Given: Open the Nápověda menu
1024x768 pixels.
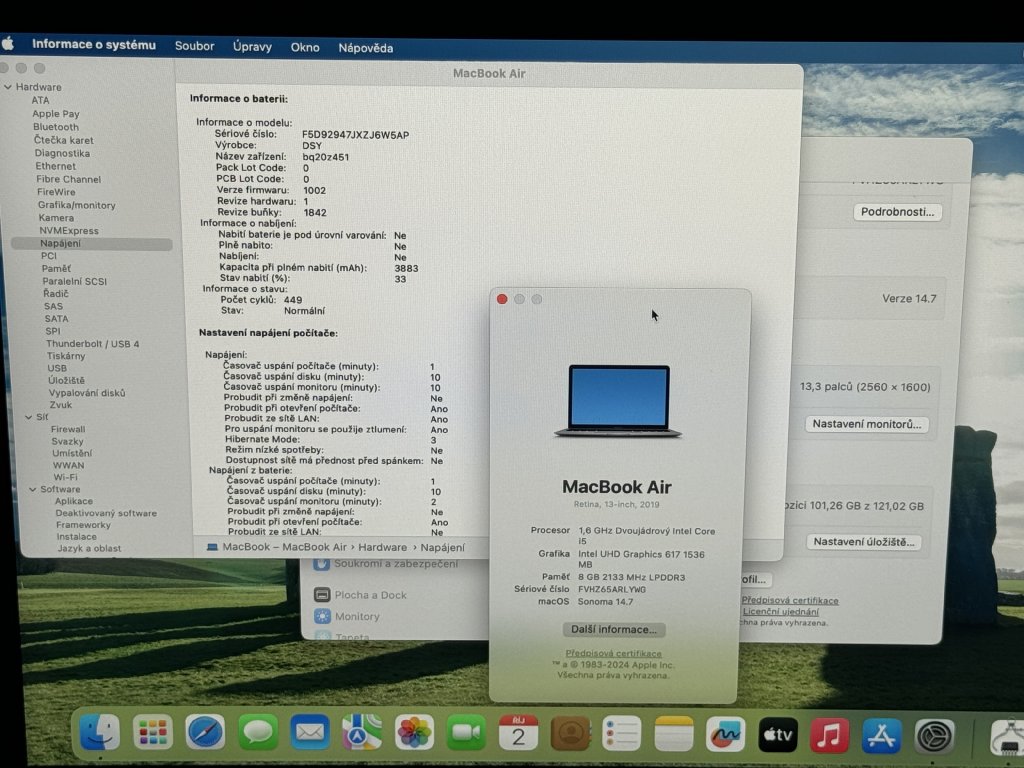Looking at the screenshot, I should tap(366, 48).
